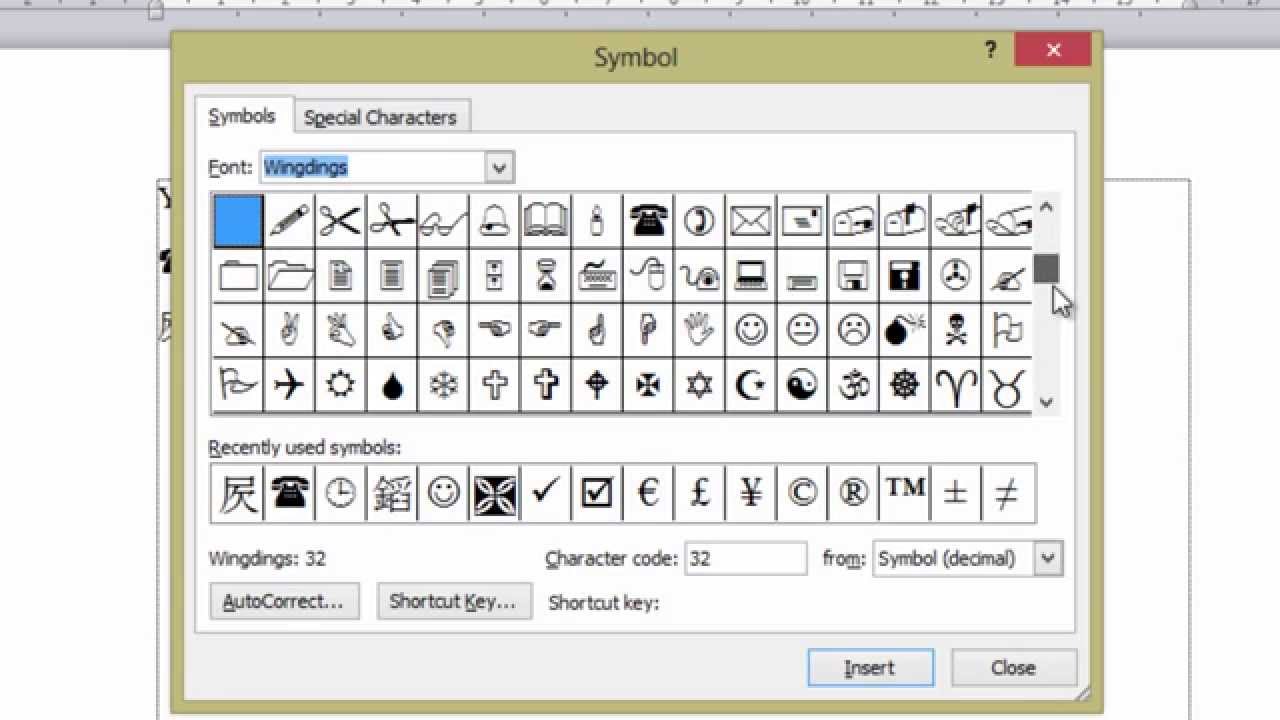
Task: Select the recently used telephone symbol
Action: click(x=289, y=492)
